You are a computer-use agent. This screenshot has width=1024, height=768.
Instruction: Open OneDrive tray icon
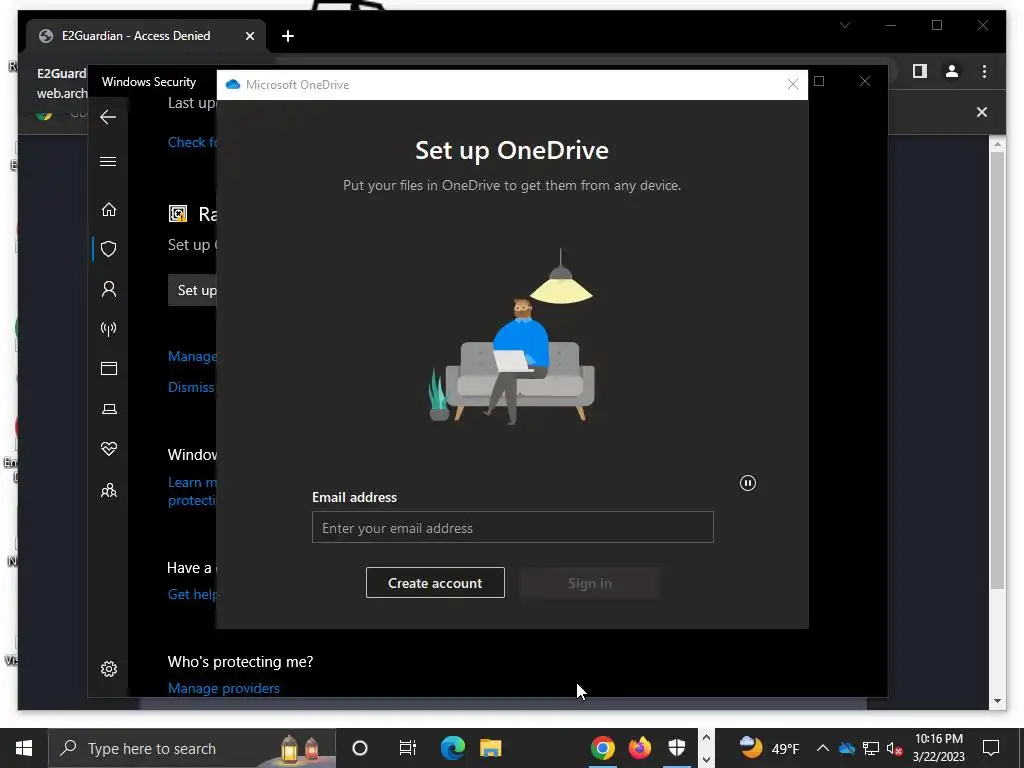pos(847,748)
